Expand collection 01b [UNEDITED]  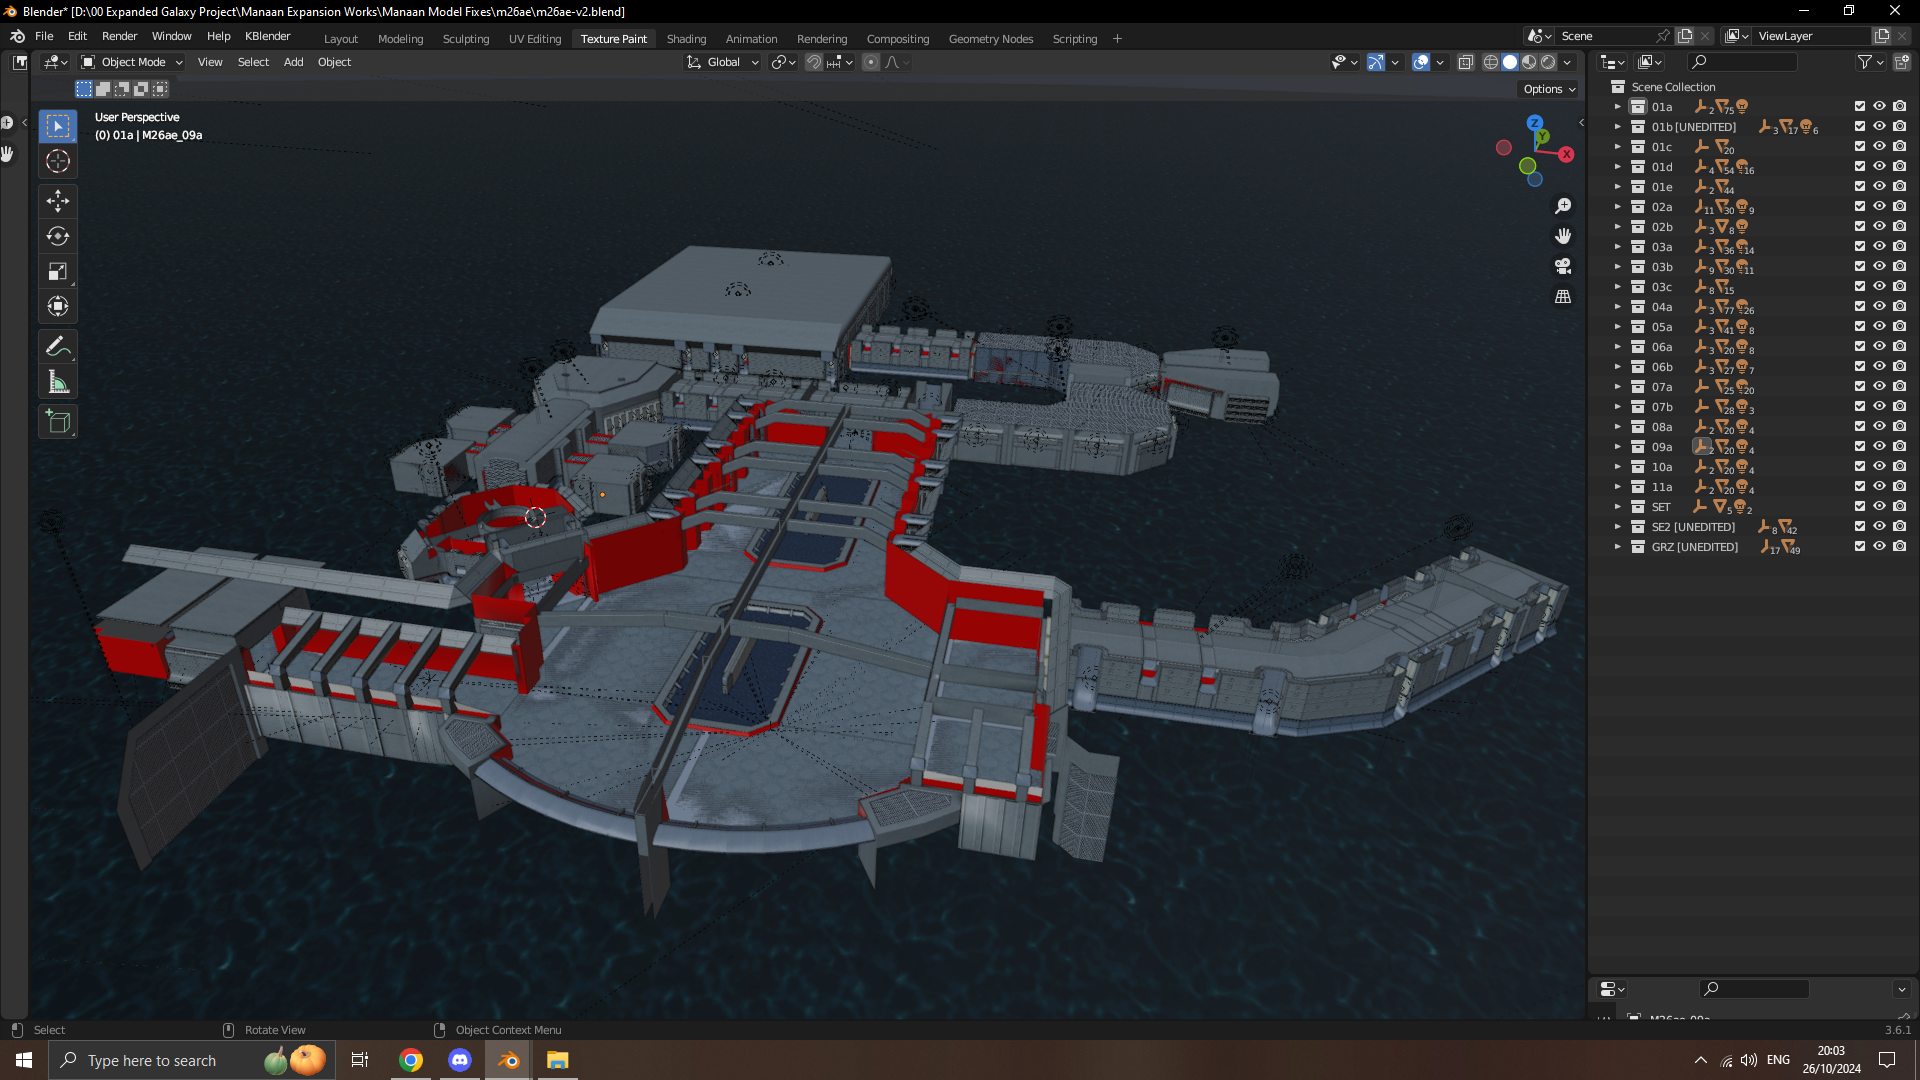(x=1617, y=127)
